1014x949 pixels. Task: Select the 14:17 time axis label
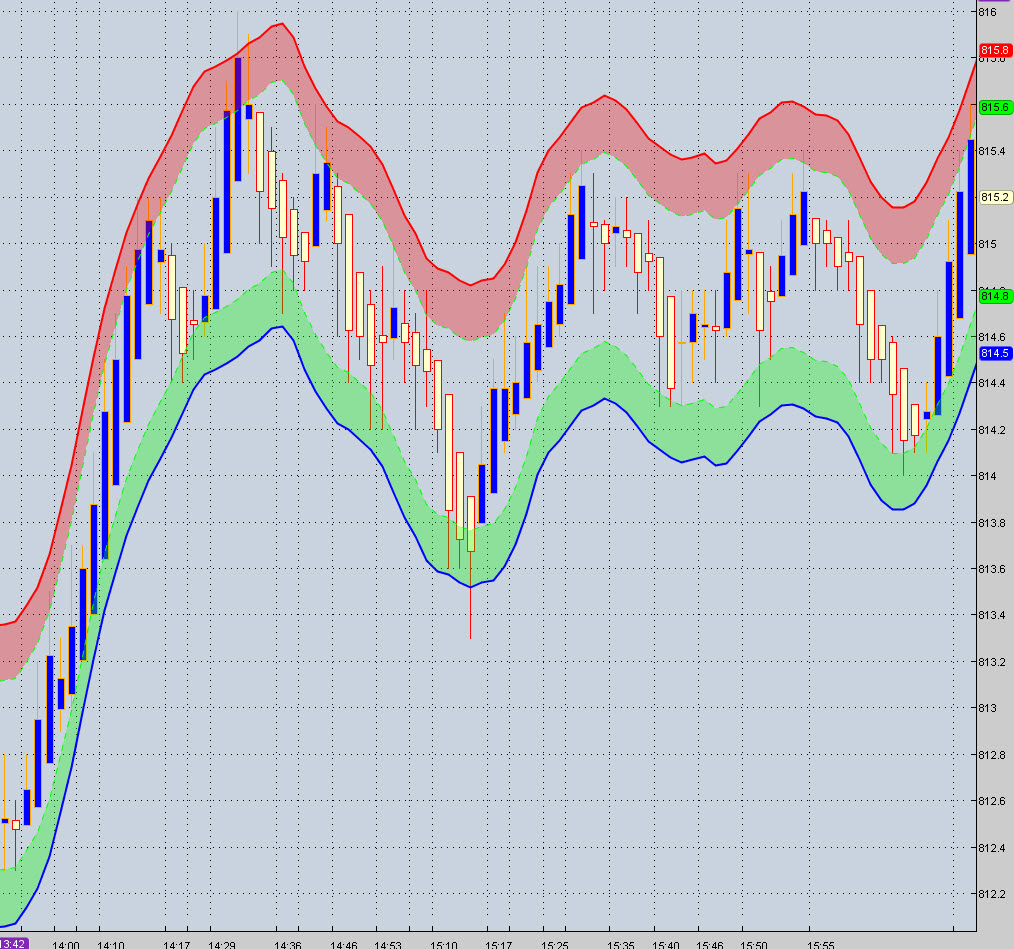coord(177,945)
